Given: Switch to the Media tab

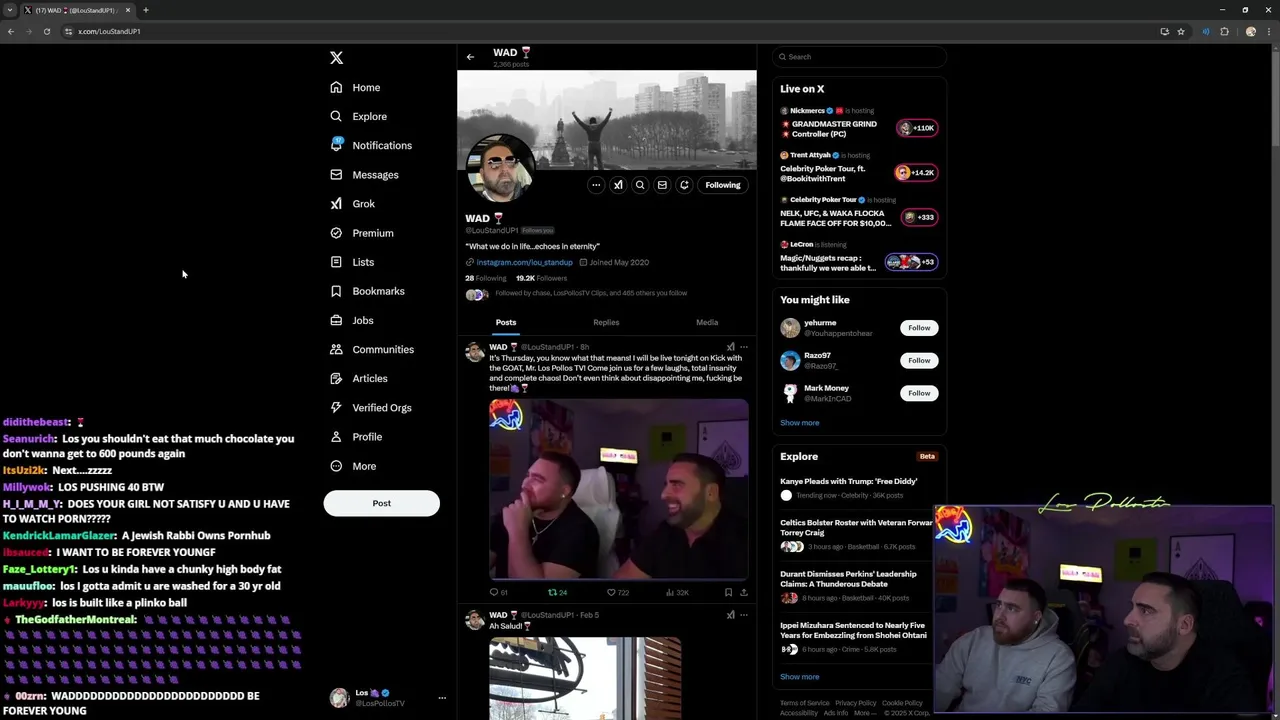Looking at the screenshot, I should click(x=707, y=322).
